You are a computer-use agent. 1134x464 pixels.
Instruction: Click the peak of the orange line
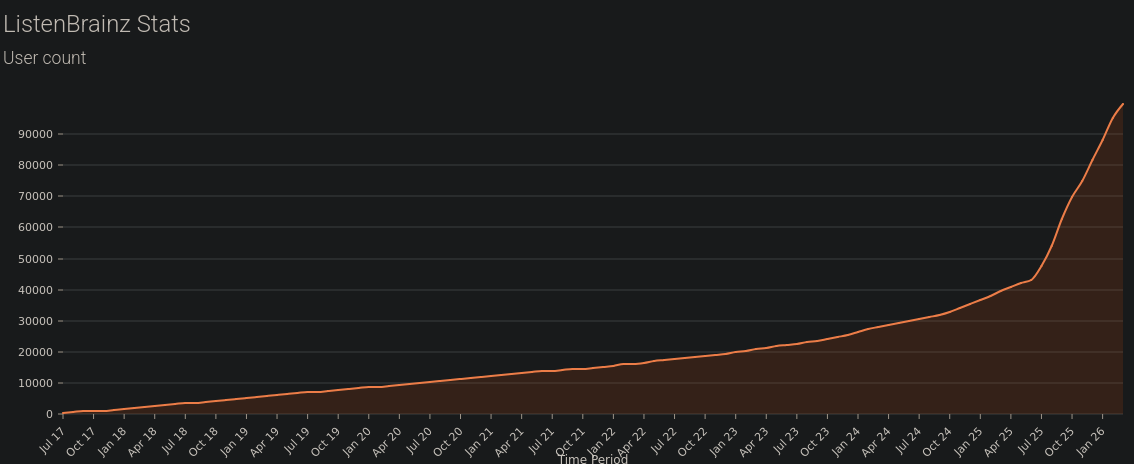(x=1122, y=104)
